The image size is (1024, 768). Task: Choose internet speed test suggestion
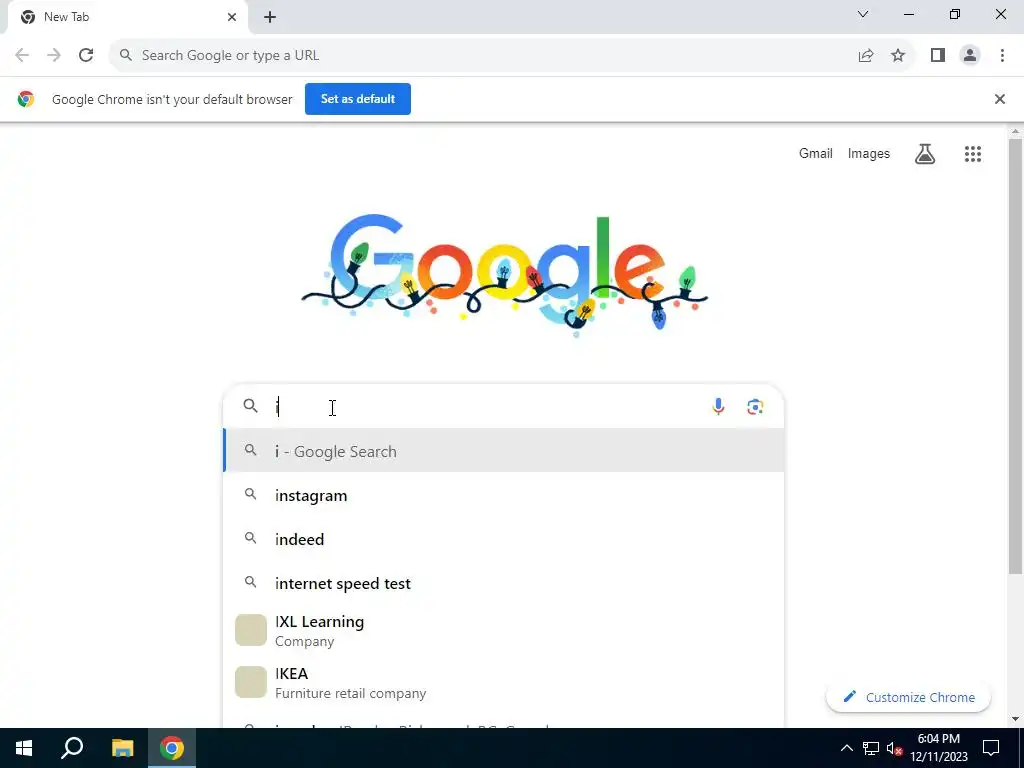(504, 583)
